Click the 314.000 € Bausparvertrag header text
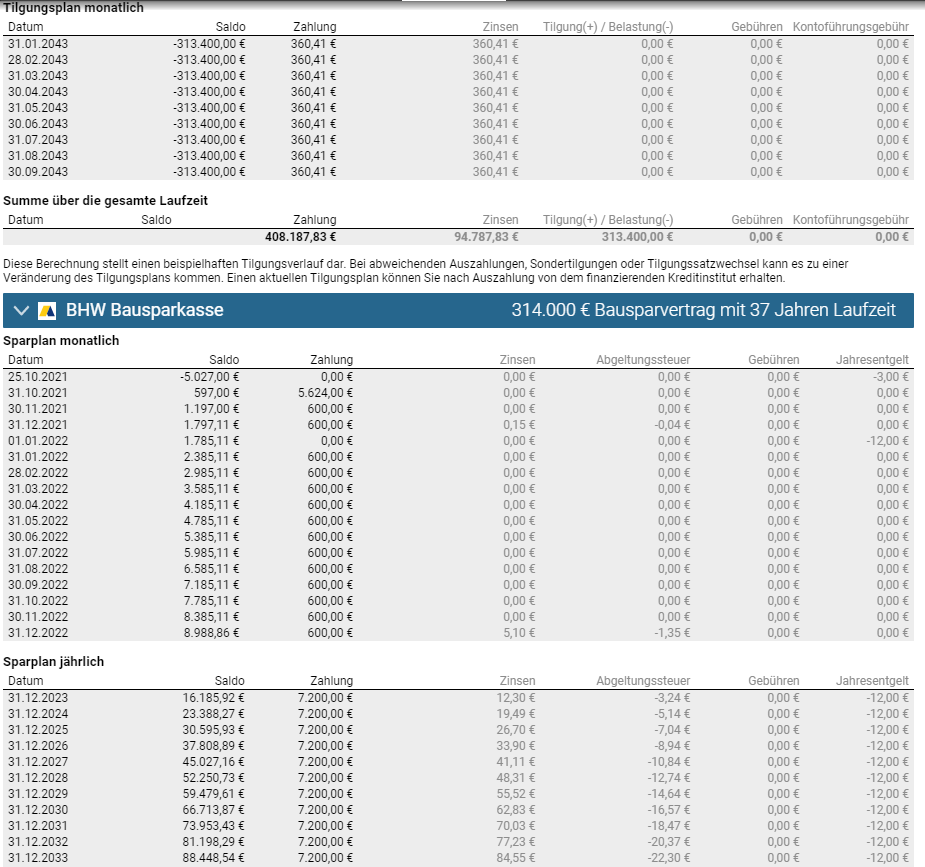 (702, 311)
